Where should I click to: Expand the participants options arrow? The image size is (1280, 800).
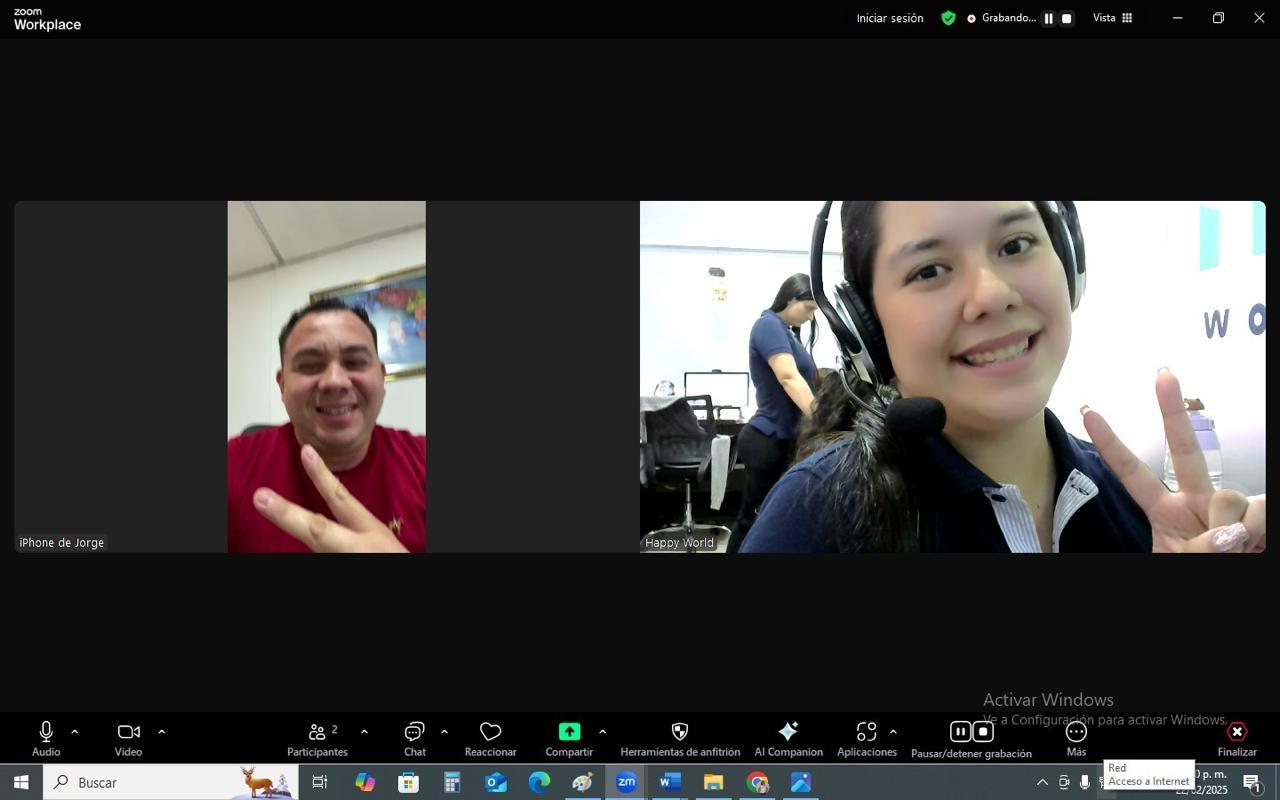click(364, 732)
